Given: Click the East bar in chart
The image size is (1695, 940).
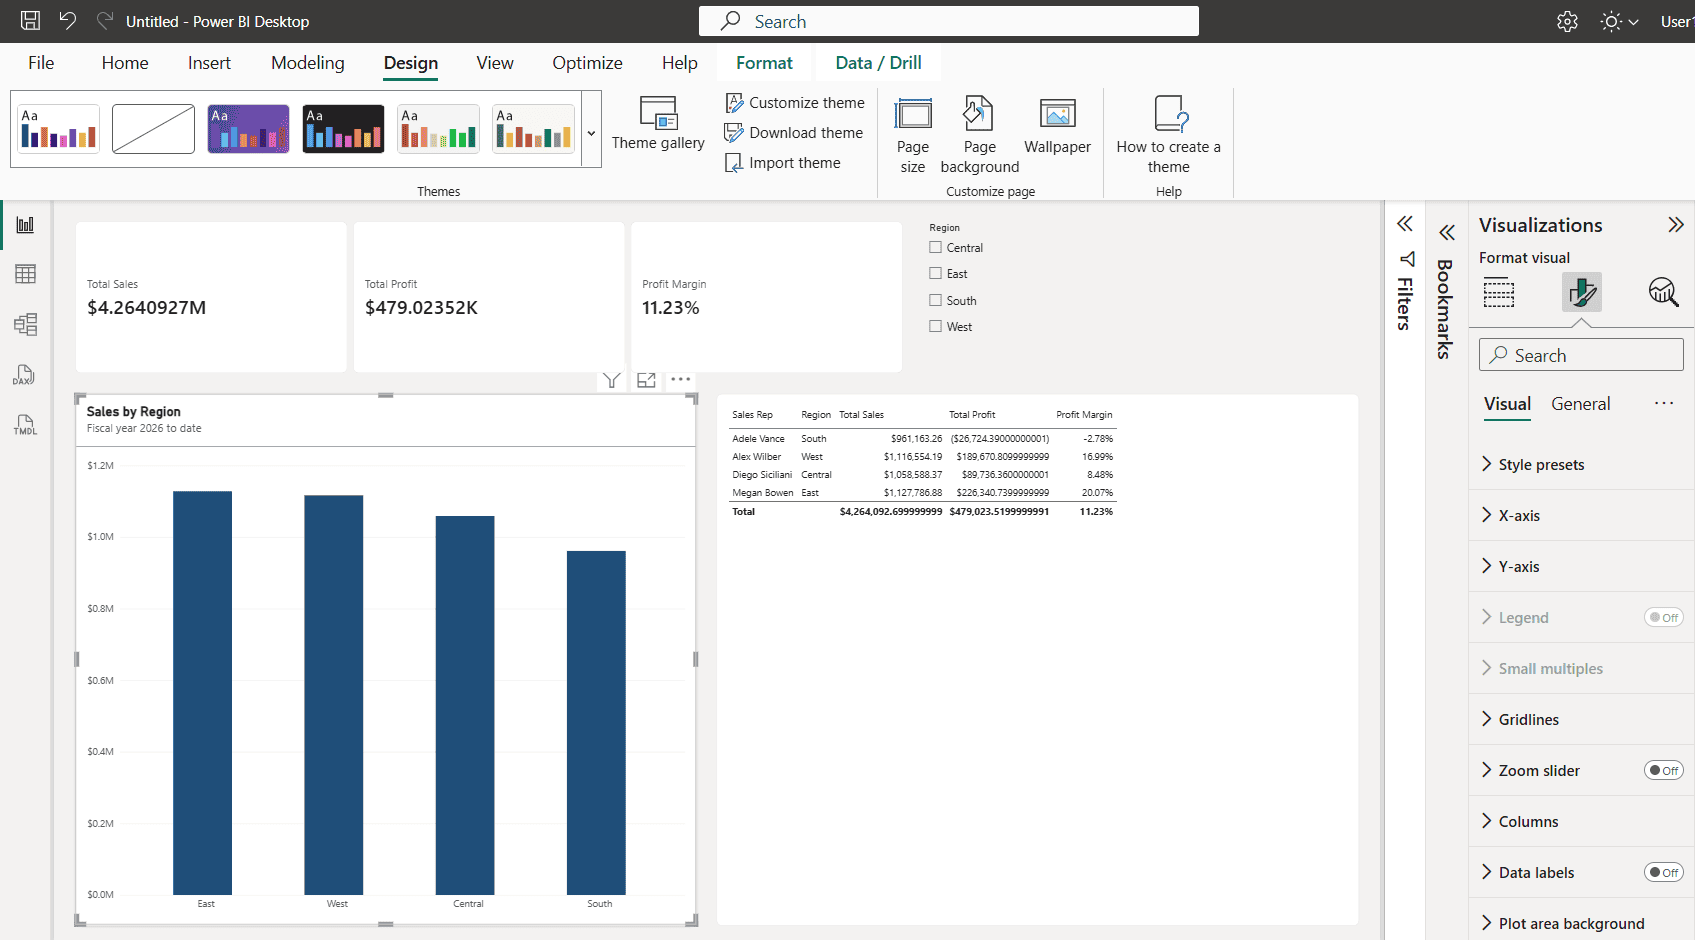Looking at the screenshot, I should click(x=202, y=692).
